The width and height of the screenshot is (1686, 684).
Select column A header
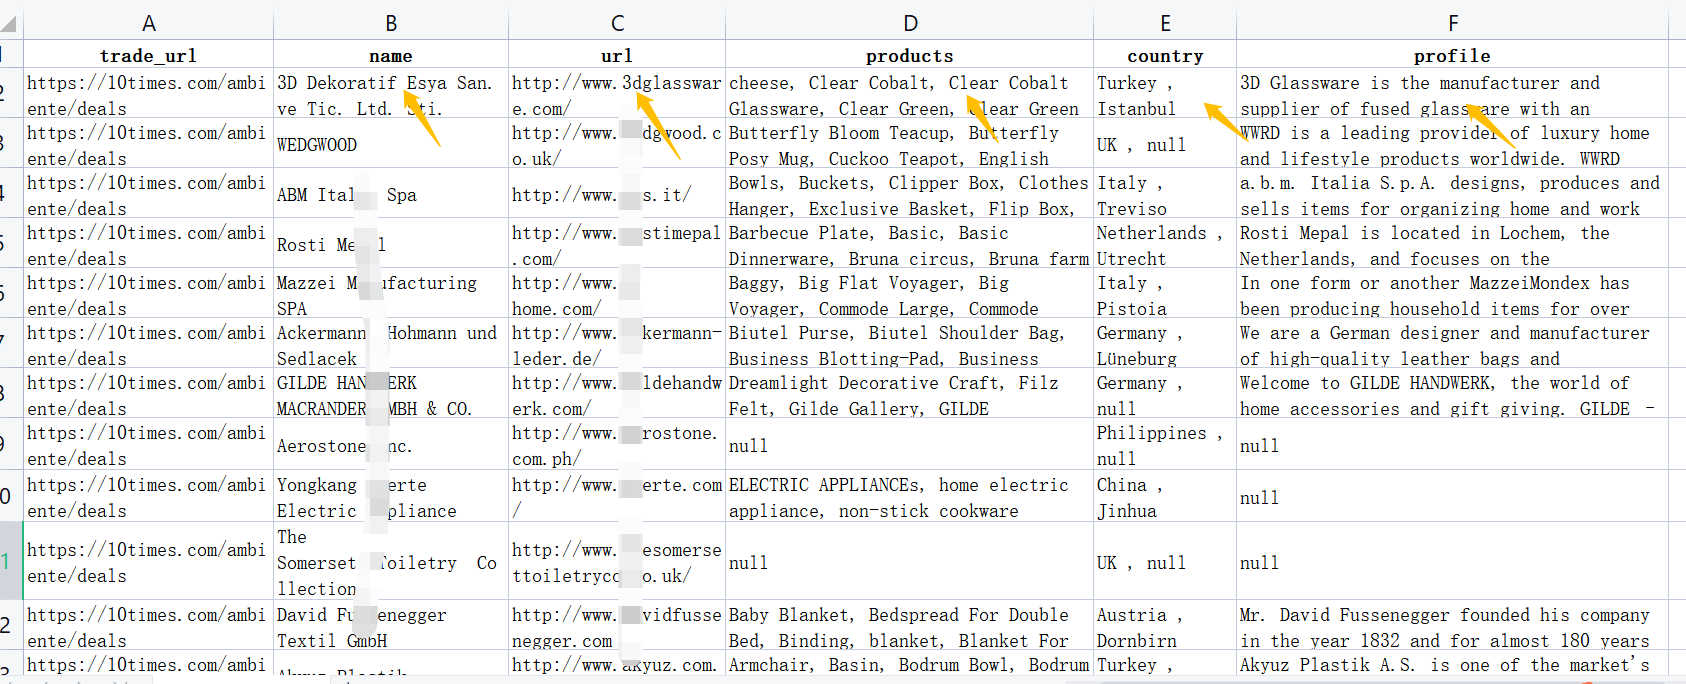click(148, 23)
